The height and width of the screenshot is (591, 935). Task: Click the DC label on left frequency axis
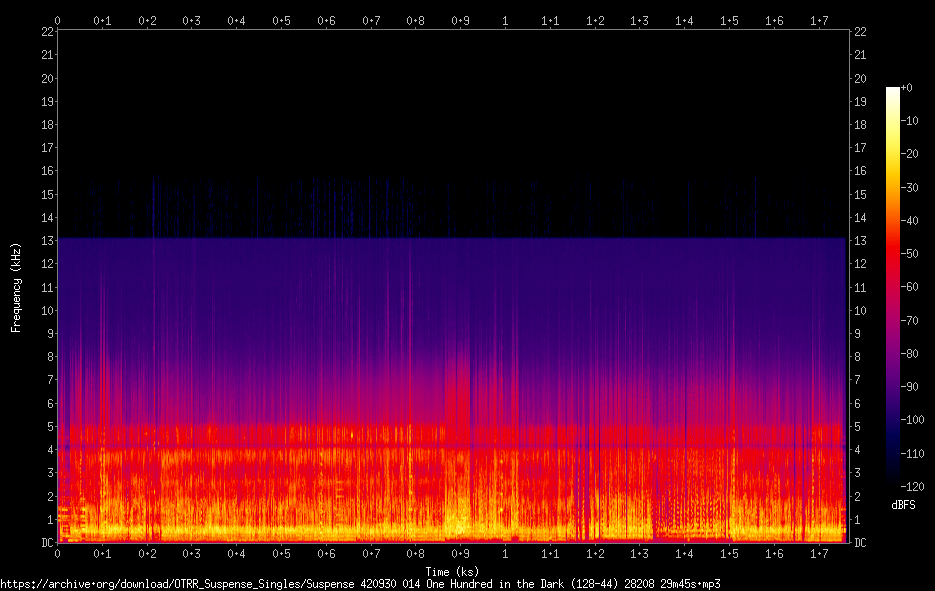[47, 542]
